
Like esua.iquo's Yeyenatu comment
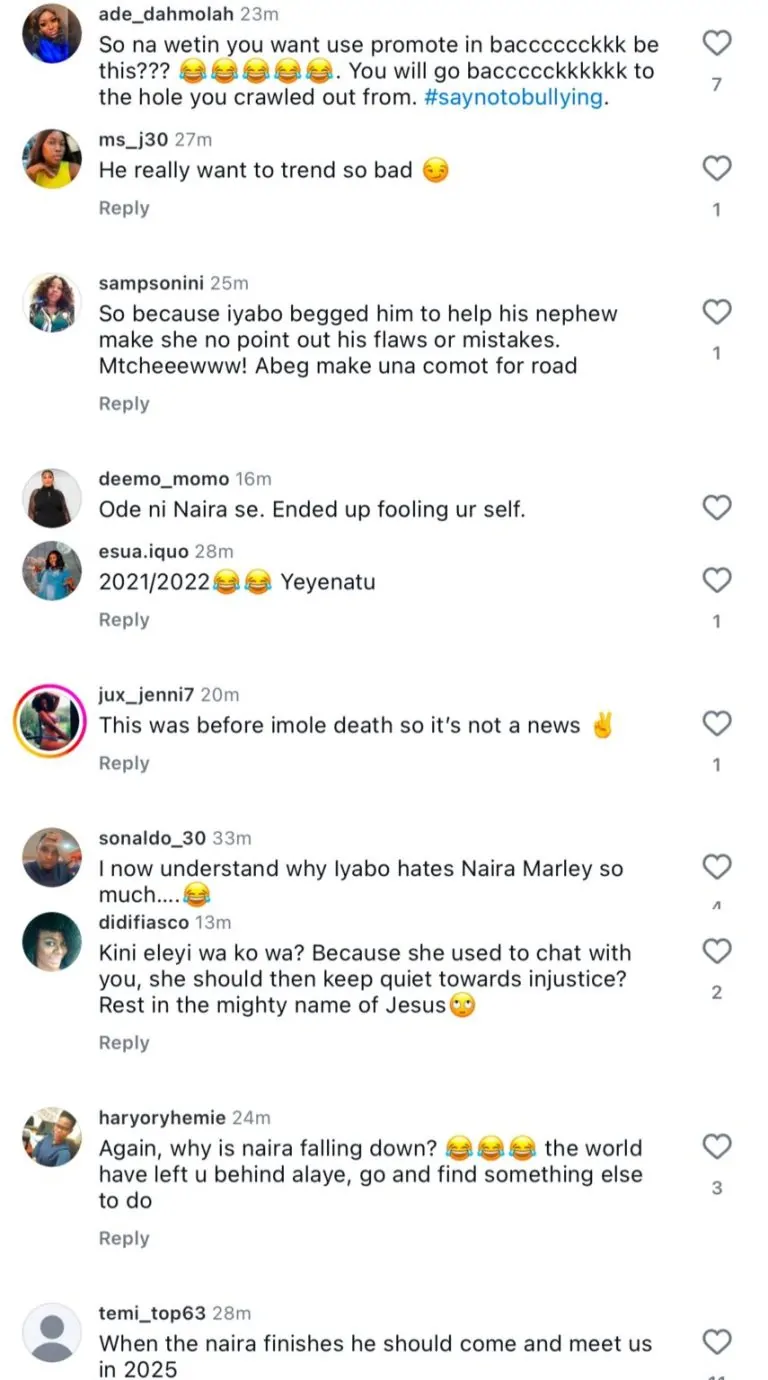tap(717, 580)
